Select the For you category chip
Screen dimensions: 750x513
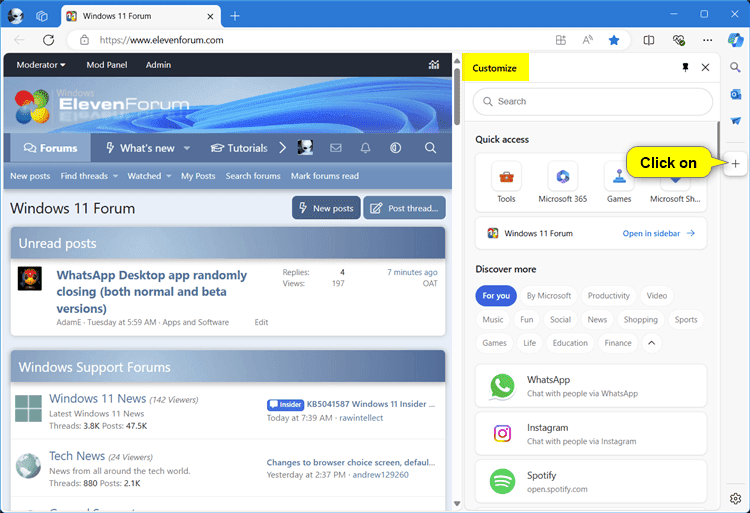point(496,295)
